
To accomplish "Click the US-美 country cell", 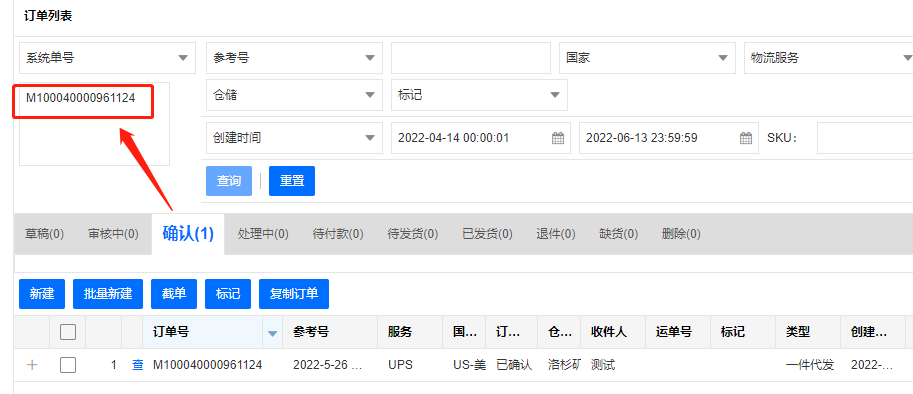I will point(469,365).
